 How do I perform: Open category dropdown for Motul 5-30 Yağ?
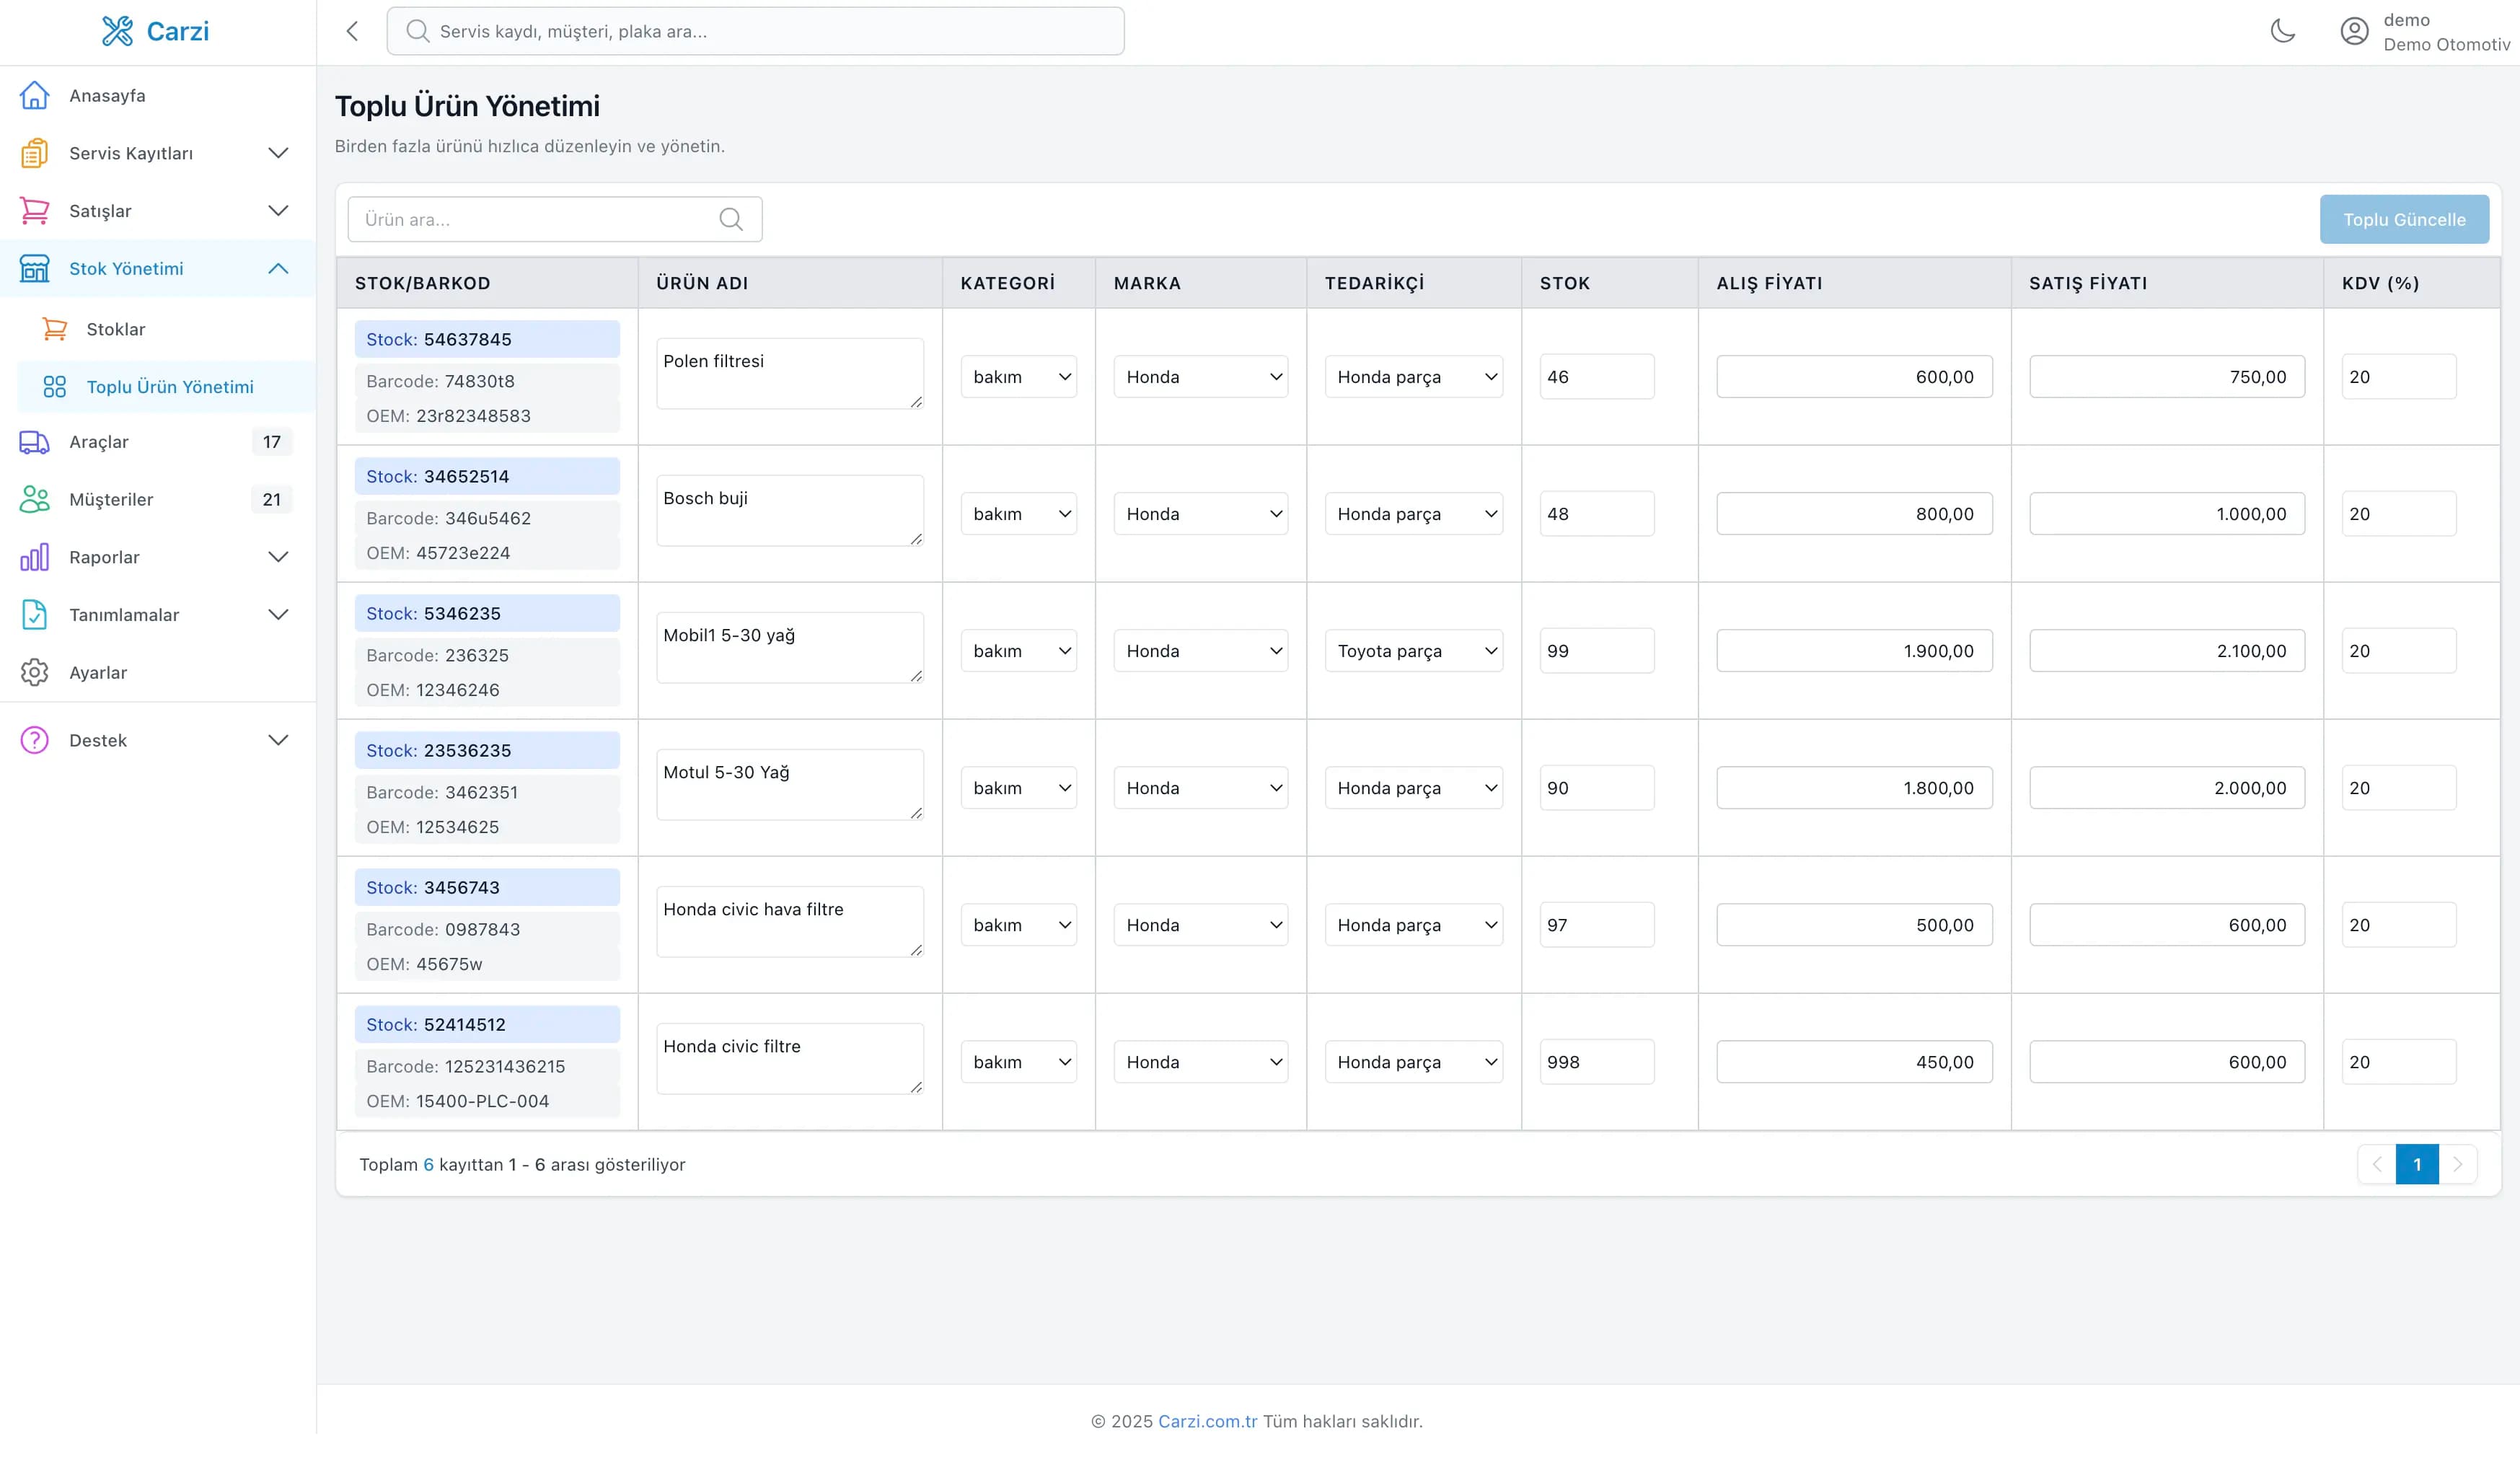[x=1019, y=788]
